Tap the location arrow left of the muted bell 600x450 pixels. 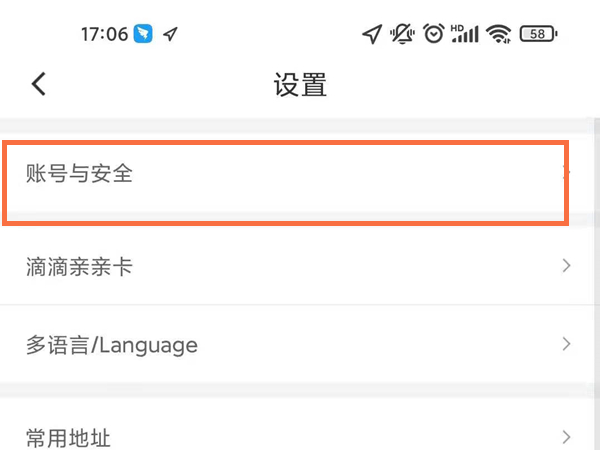372,34
